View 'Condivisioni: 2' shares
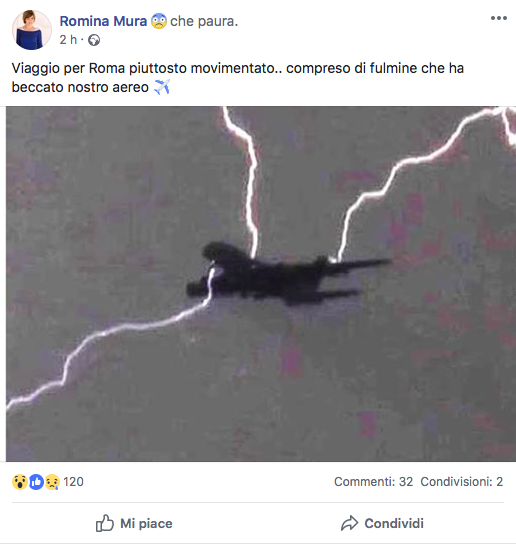This screenshot has height=546, width=516. point(462,482)
